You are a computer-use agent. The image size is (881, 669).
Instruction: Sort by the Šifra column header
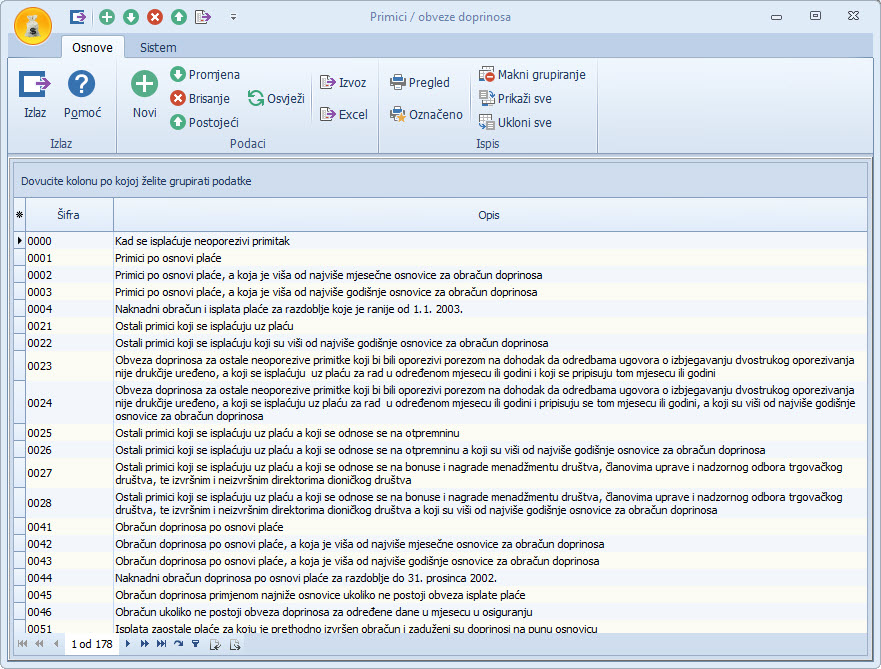click(69, 215)
